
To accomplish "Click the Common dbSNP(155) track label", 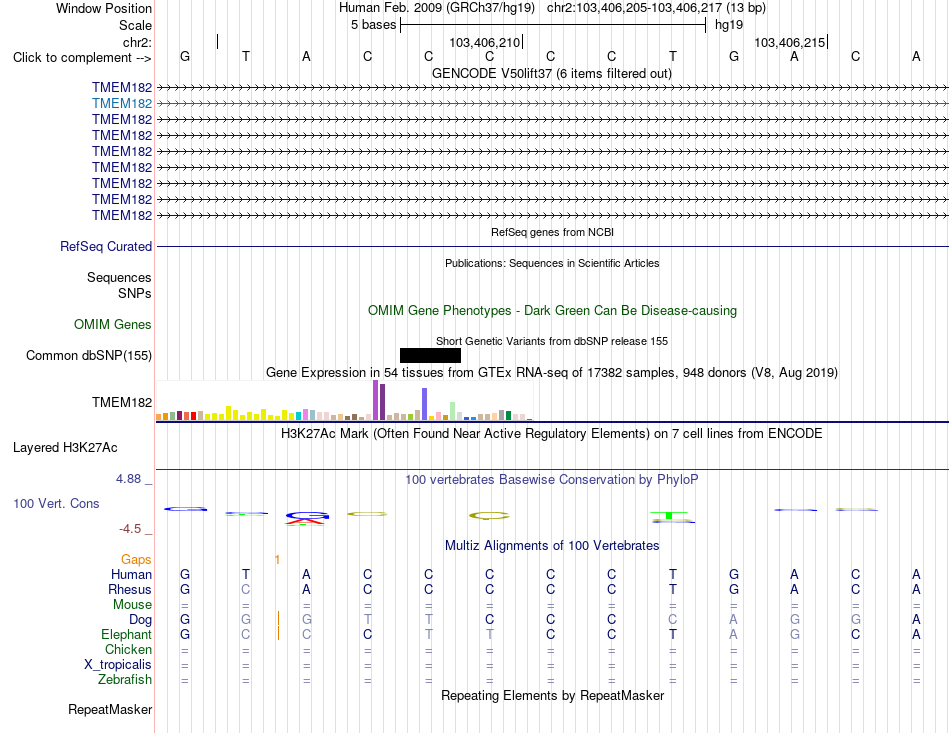I will [x=89, y=356].
